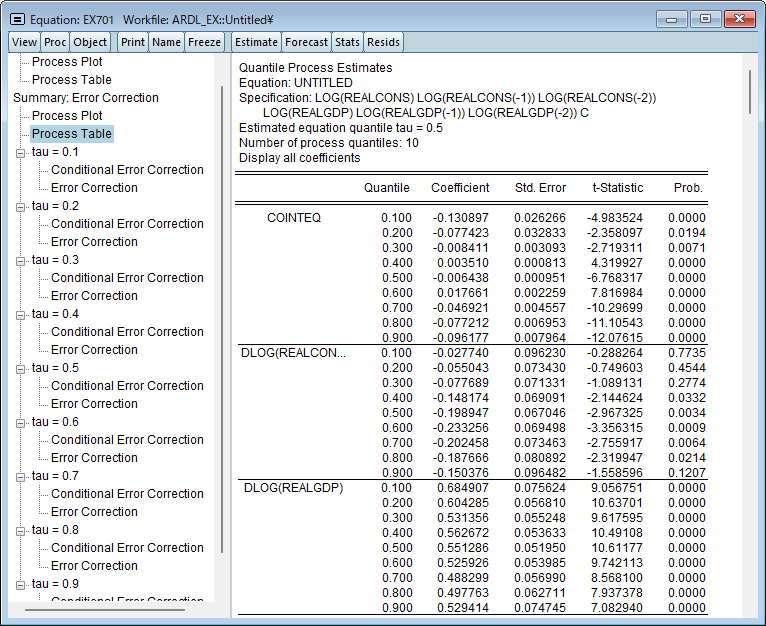Select Process Plot under Summary: Error Correction
Screen dimensions: 766x626
67,116
